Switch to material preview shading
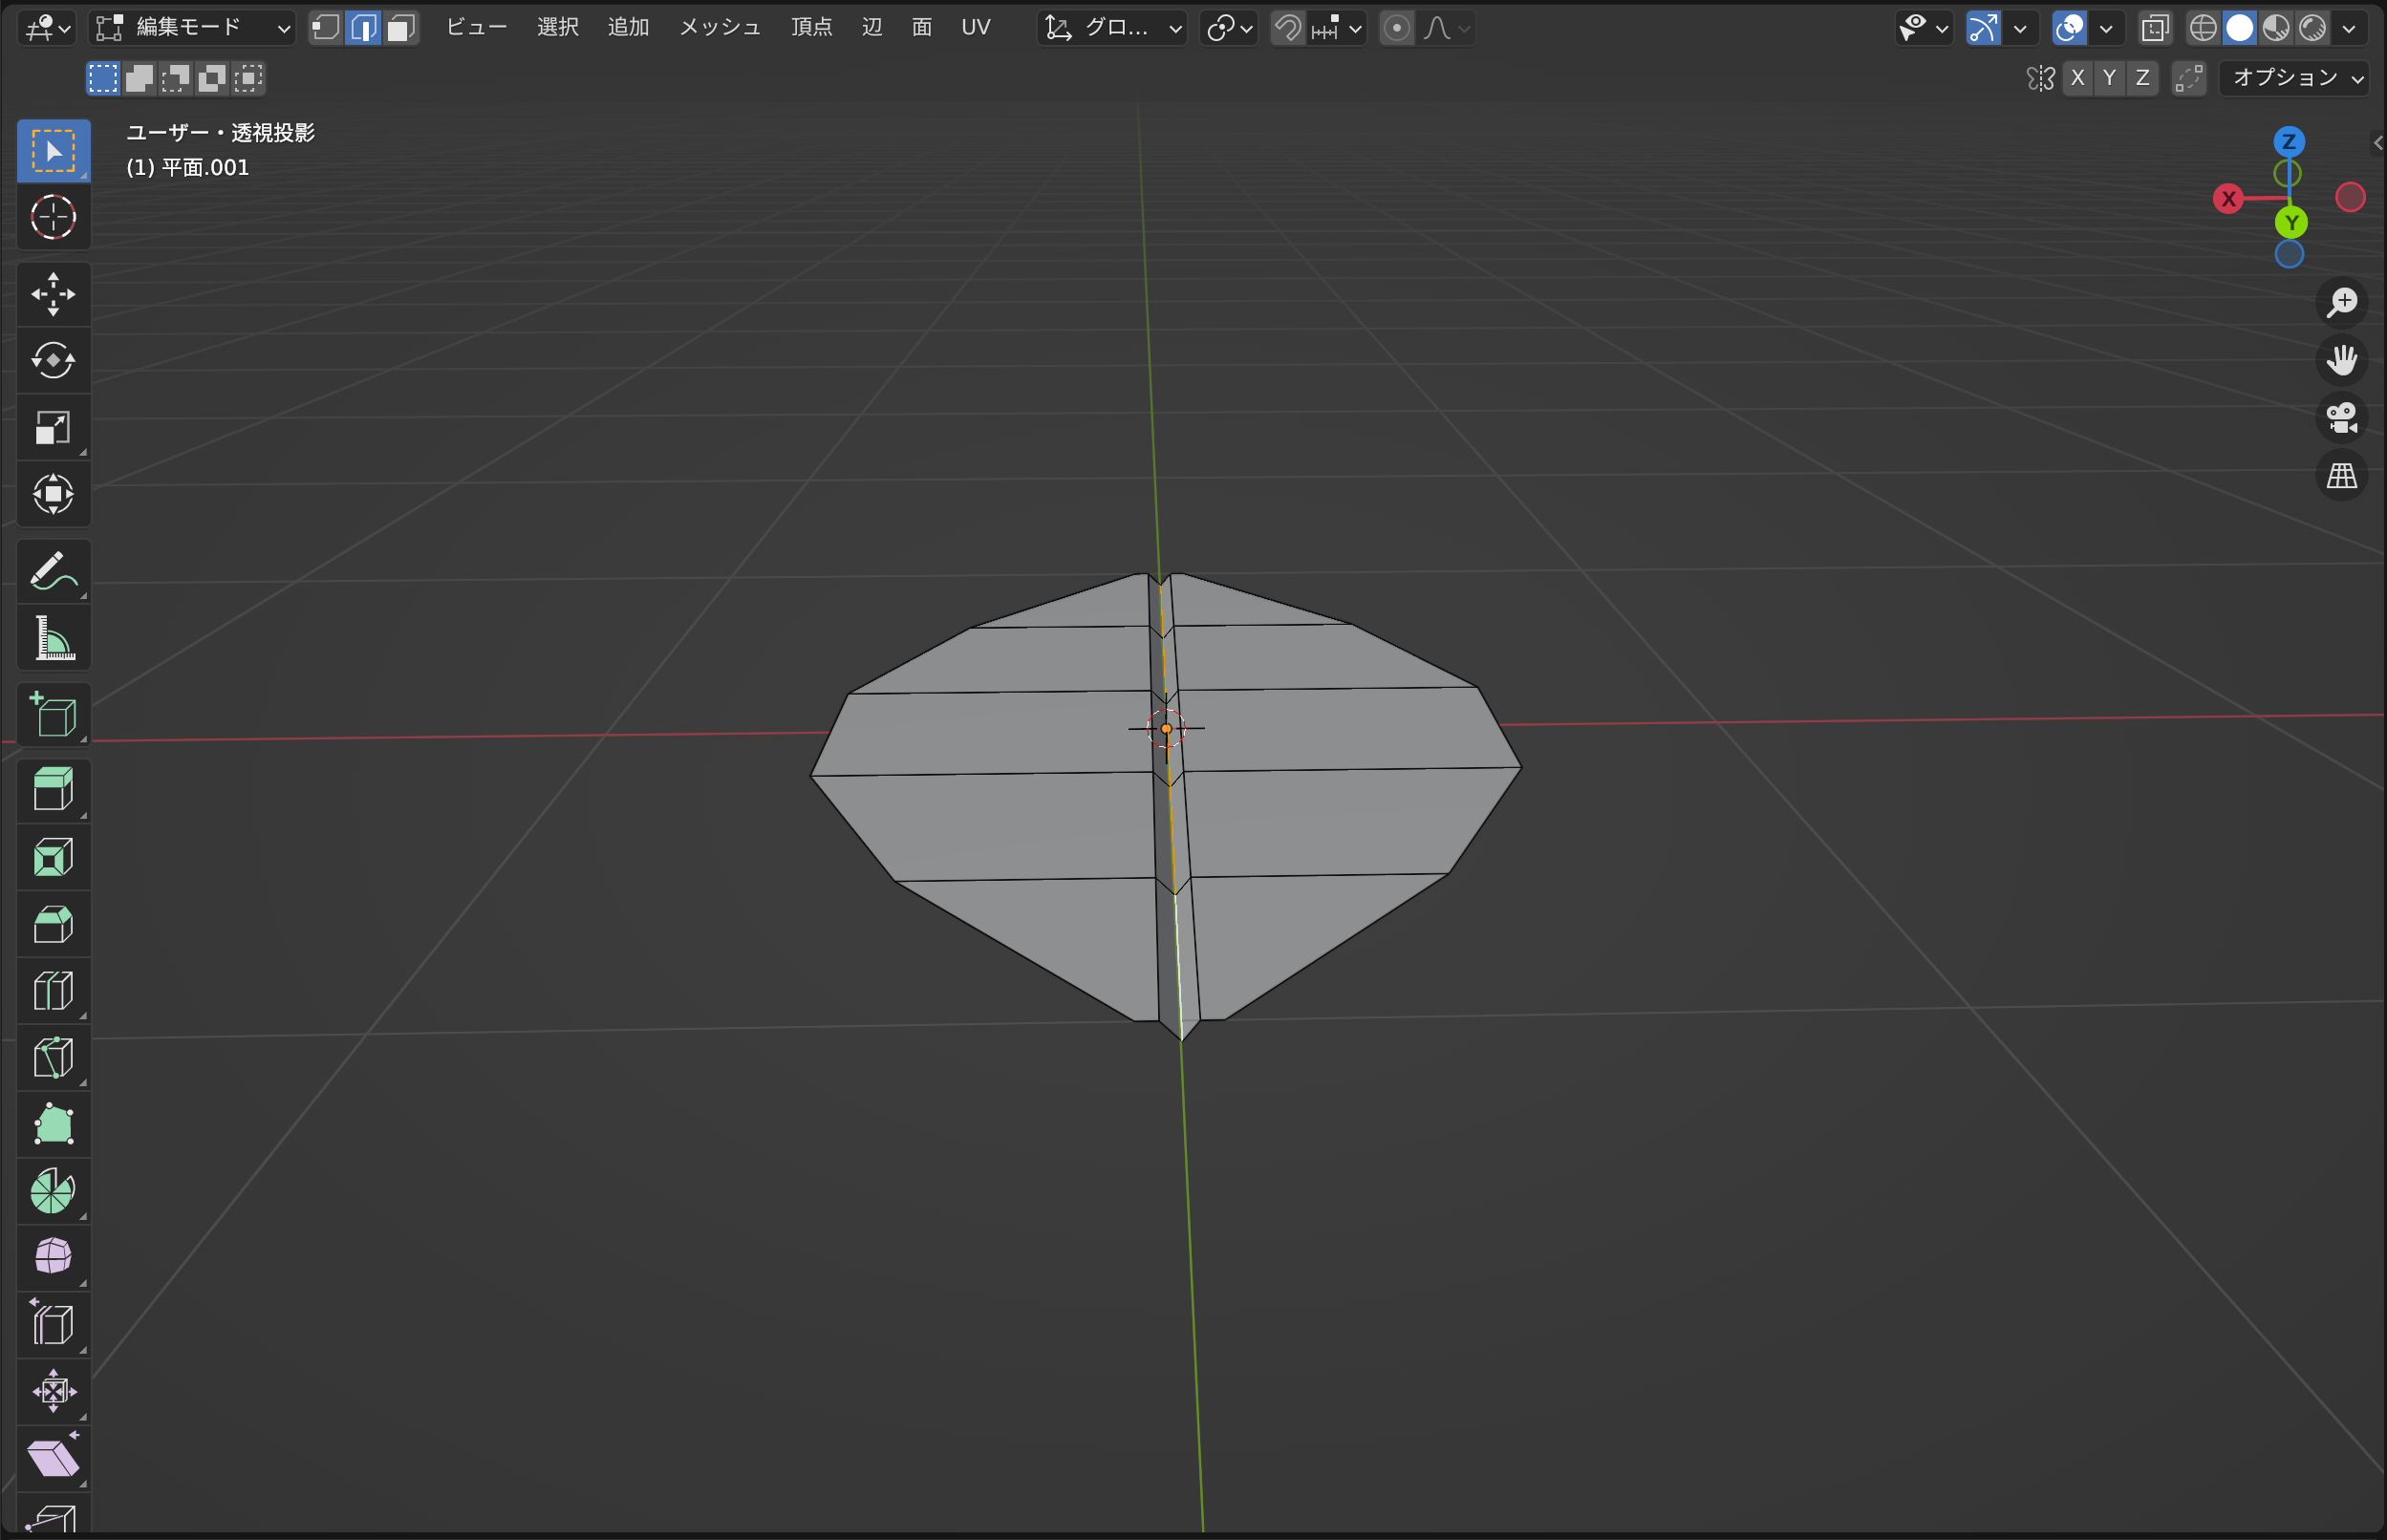 coord(2276,28)
